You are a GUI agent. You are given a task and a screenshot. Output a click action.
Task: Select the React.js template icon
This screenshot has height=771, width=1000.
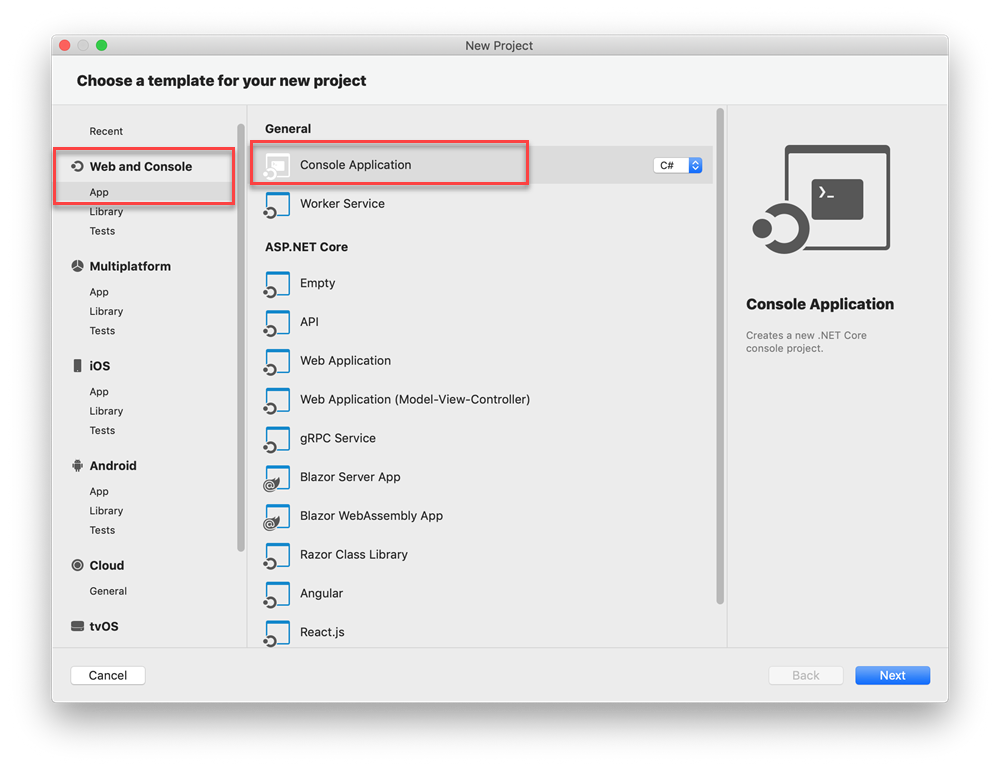pyautogui.click(x=277, y=633)
